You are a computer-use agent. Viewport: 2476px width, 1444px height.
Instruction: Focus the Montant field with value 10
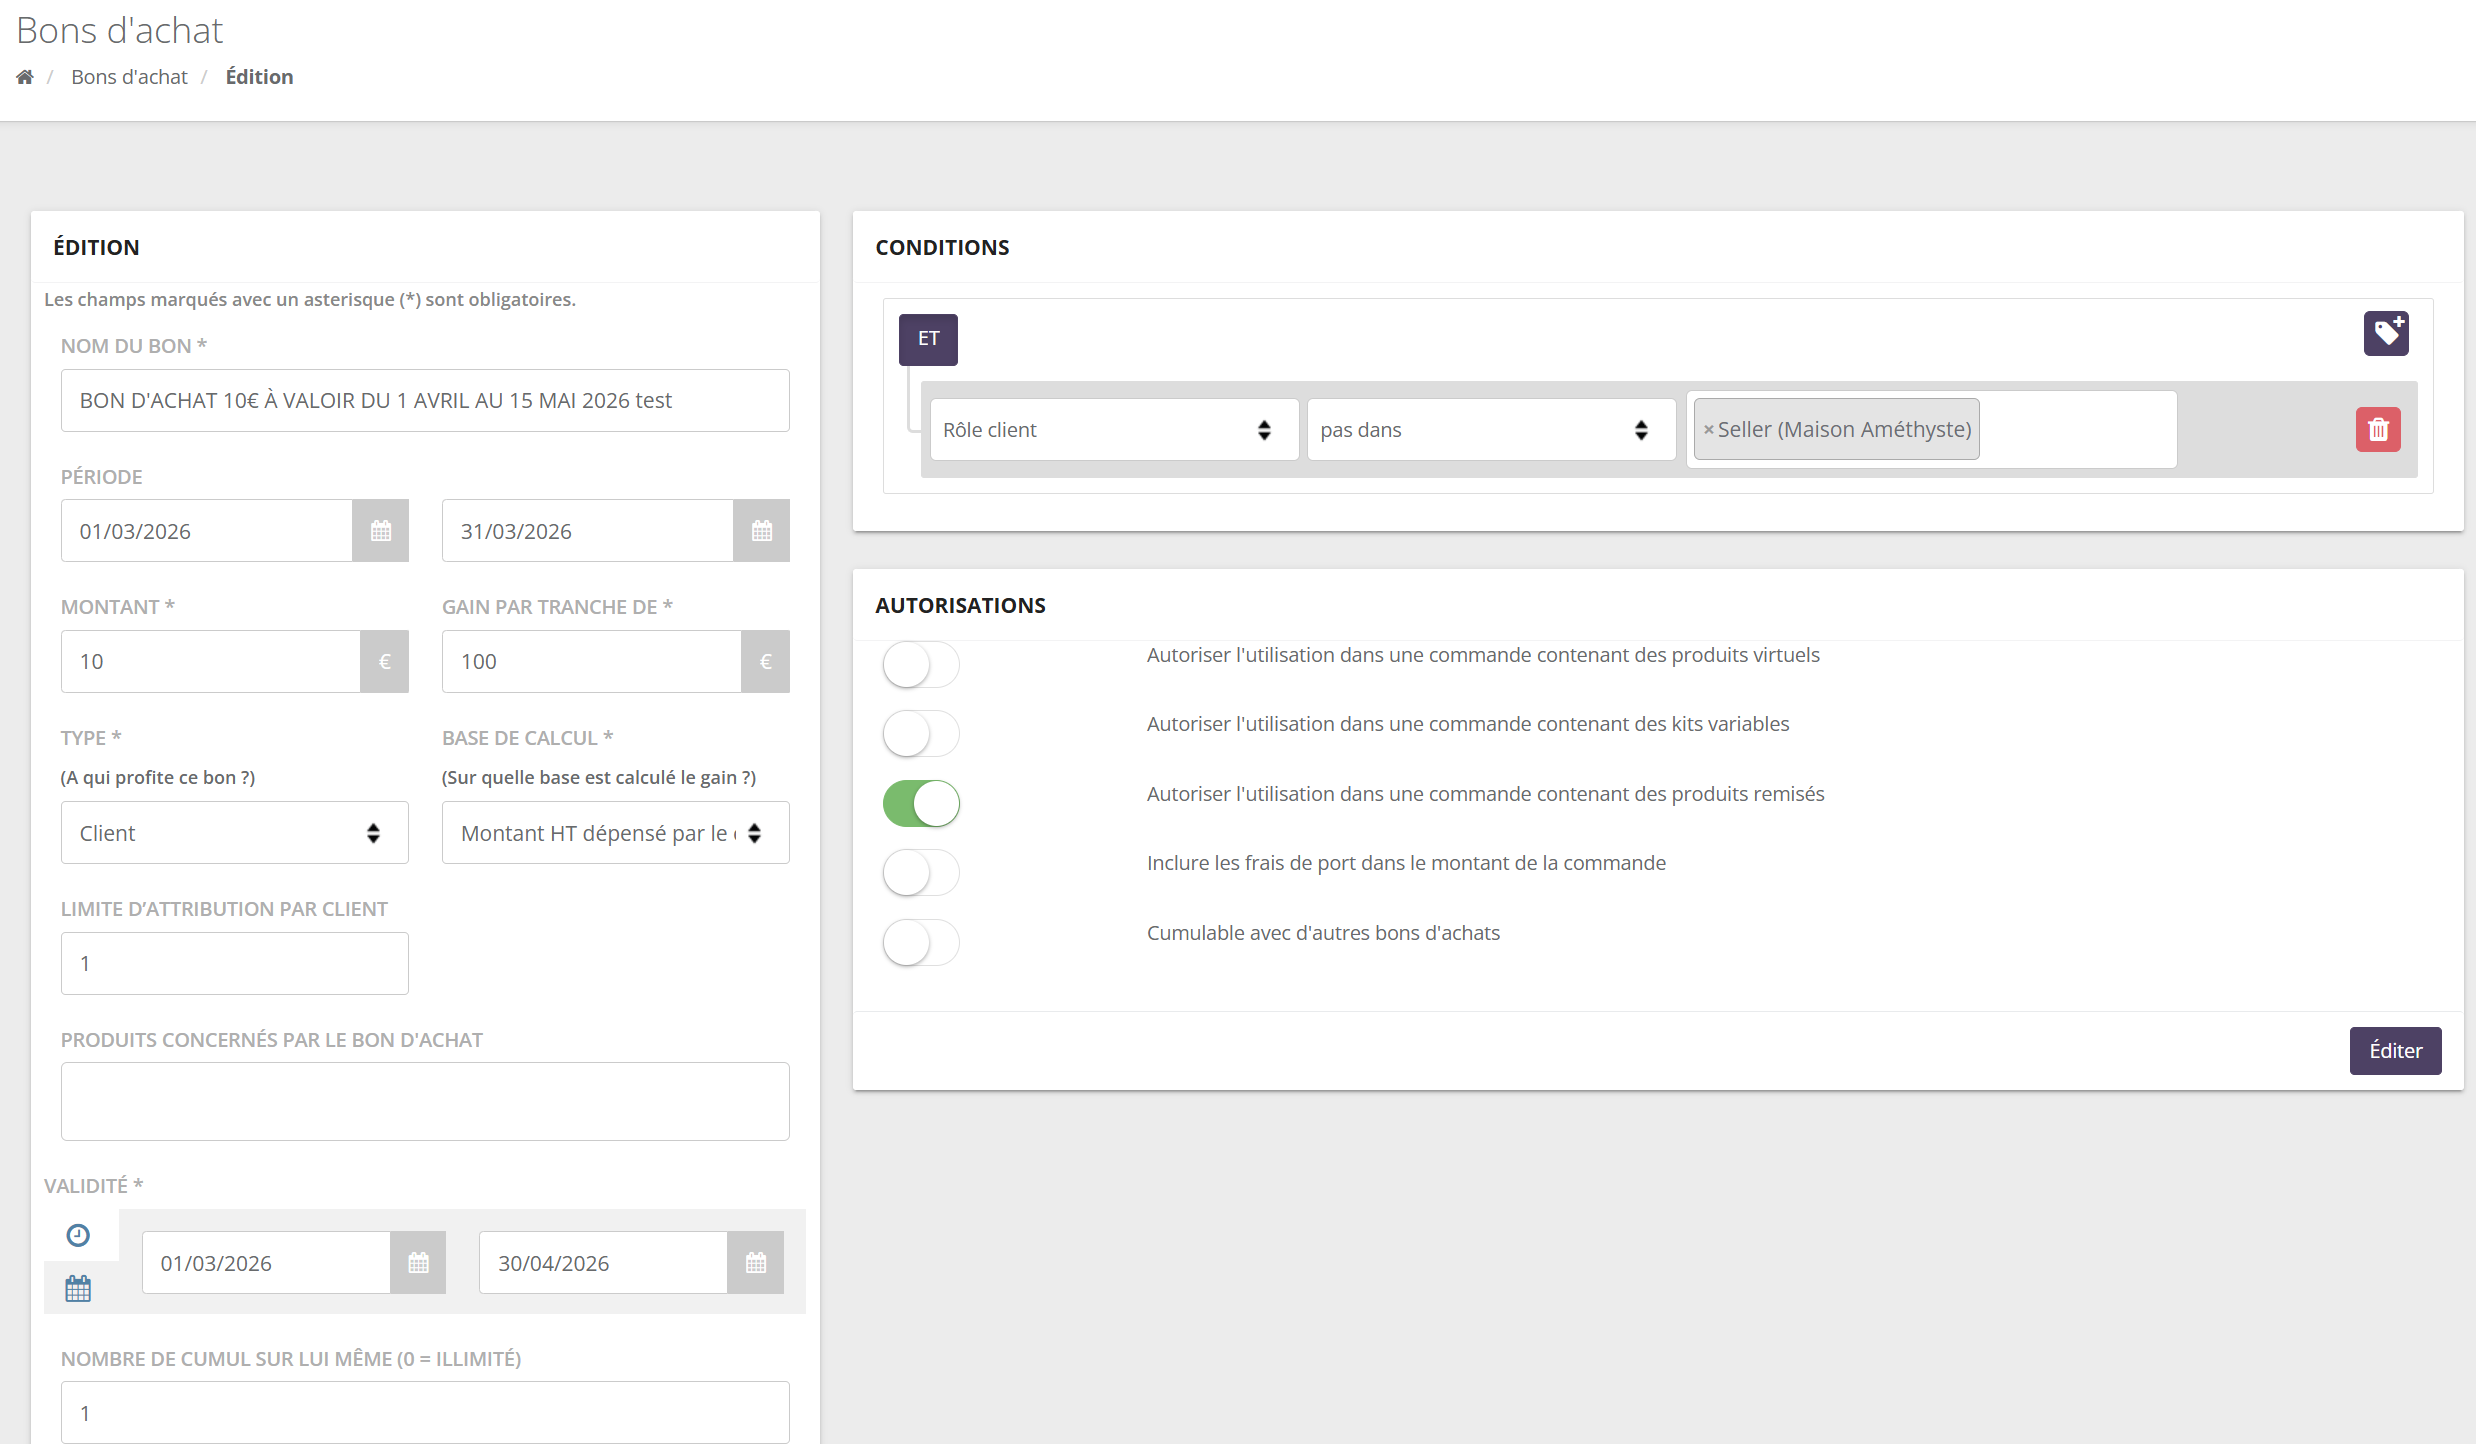(x=211, y=662)
